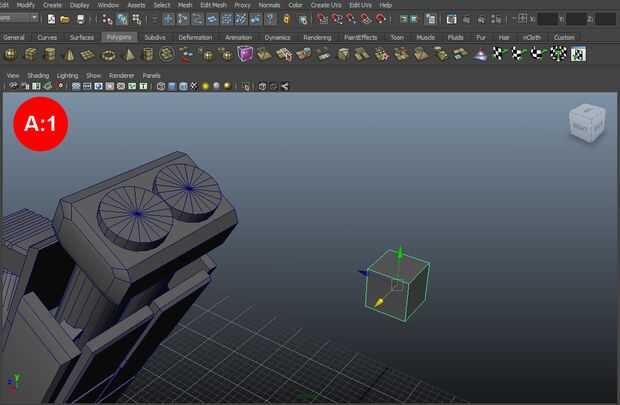
Task: Switch to the Muscle shelf tab
Action: coord(426,37)
